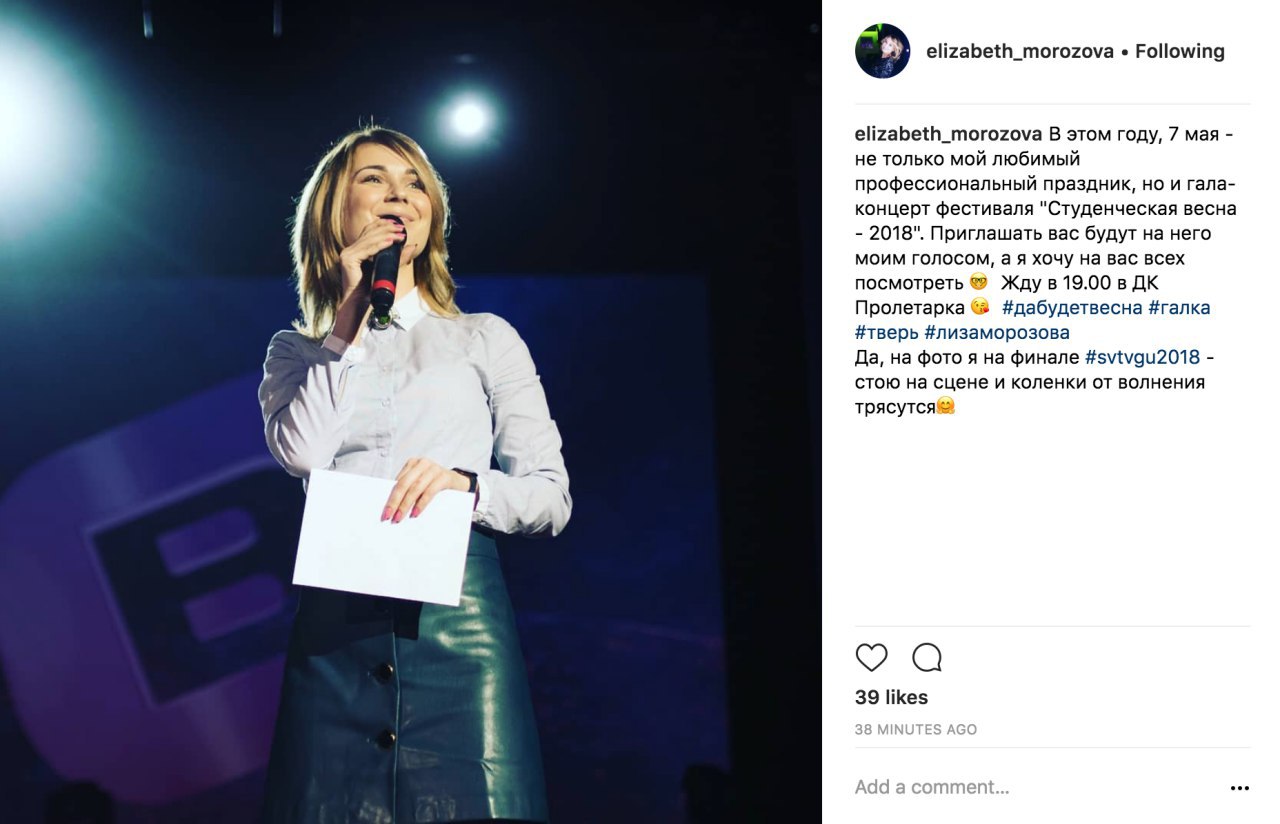Click the white paper held in photo
The width and height of the screenshot is (1280, 824).
[383, 538]
